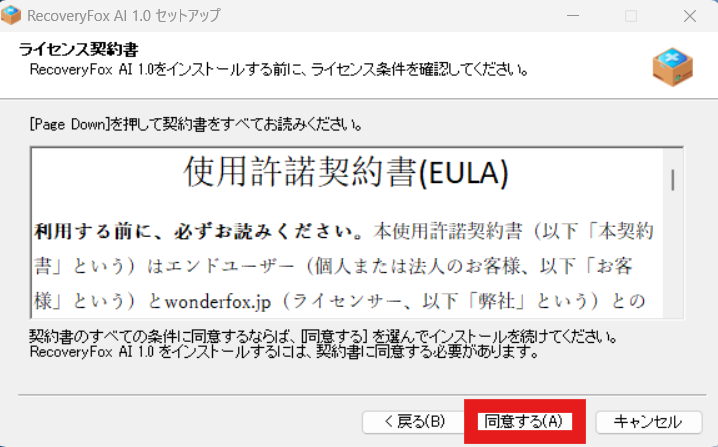The height and width of the screenshot is (447, 718).
Task: Click the grayed-out maximize window button
Action: [631, 16]
